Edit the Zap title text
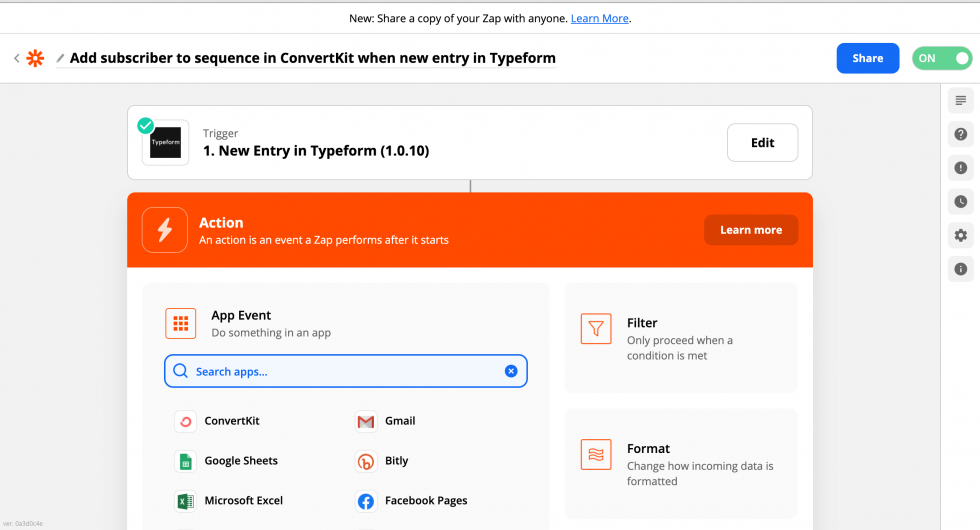The image size is (980, 530). click(x=312, y=58)
